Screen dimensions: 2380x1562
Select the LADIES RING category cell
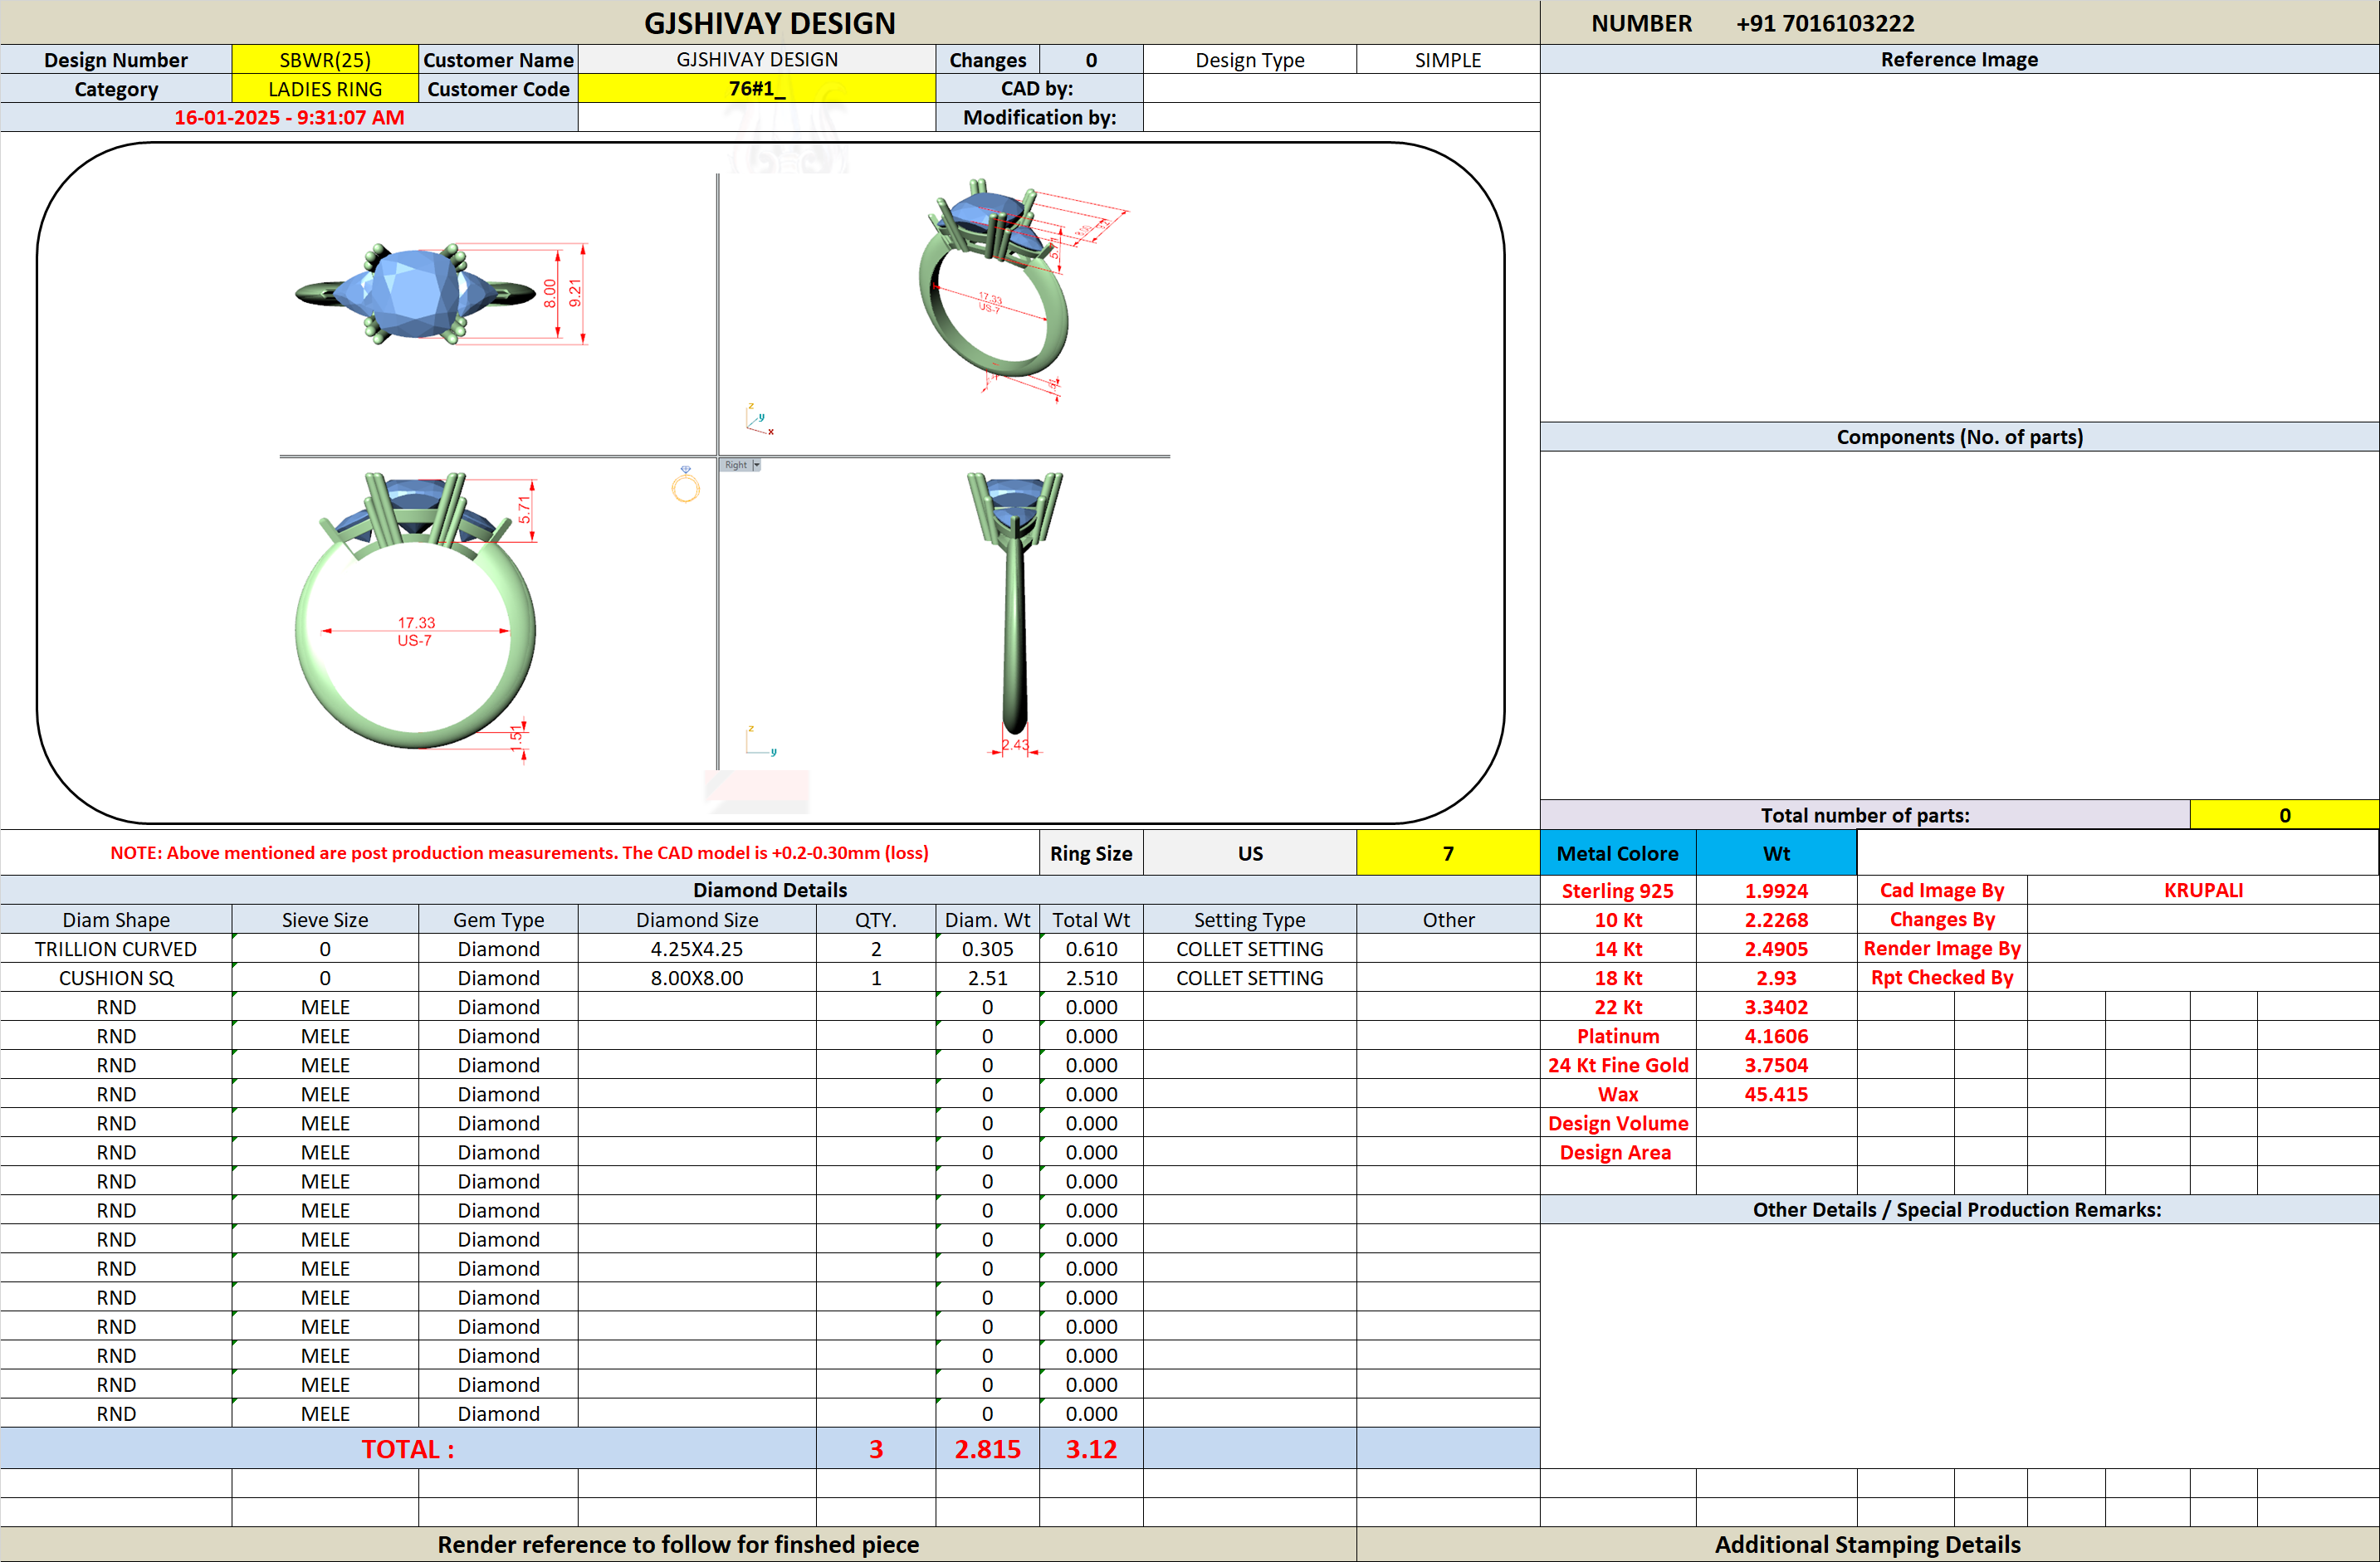(x=325, y=89)
